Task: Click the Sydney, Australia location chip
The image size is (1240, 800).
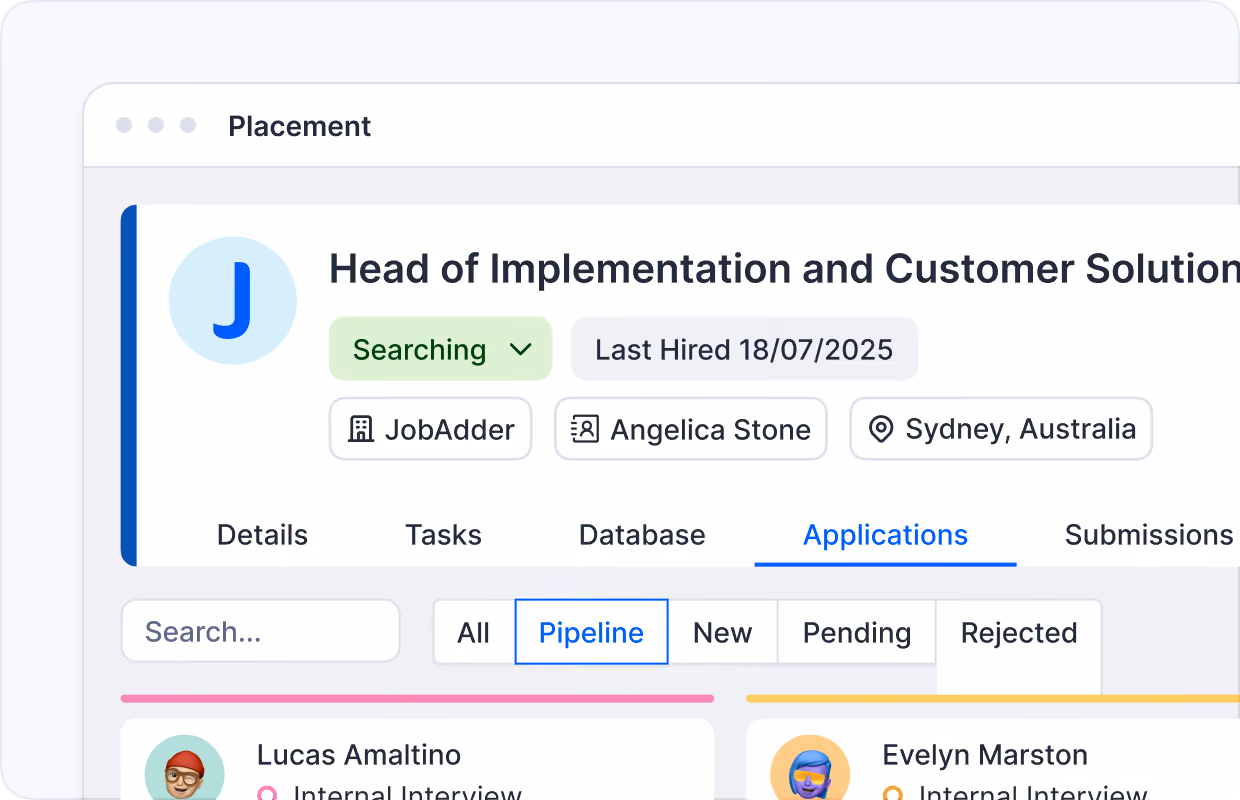Action: (x=1001, y=429)
